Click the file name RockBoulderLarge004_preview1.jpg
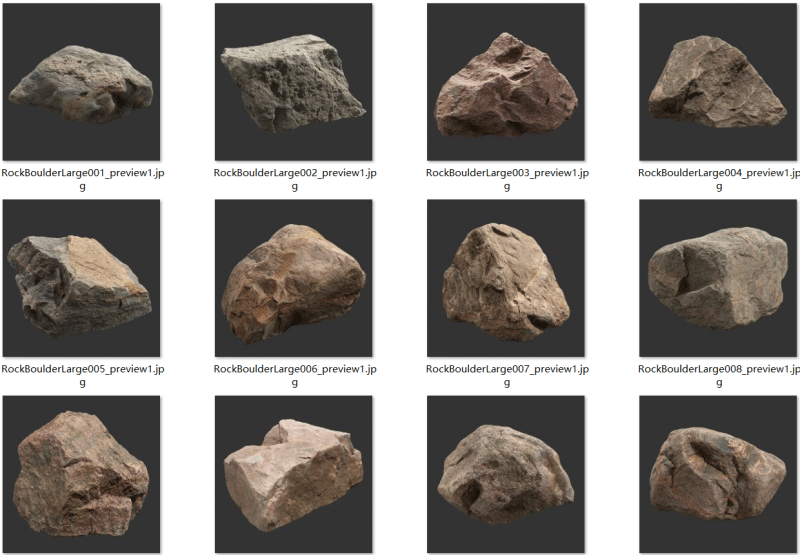800x555 pixels. [x=719, y=180]
